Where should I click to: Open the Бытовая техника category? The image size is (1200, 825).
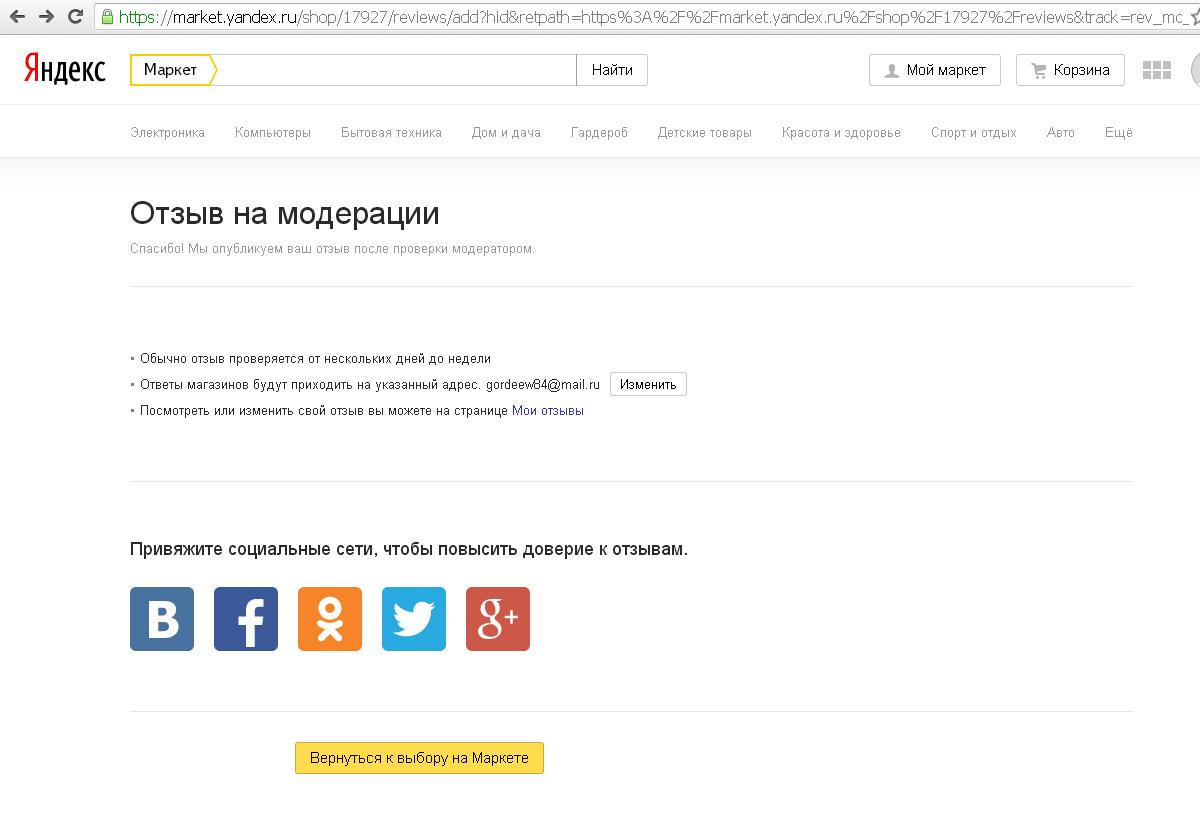(391, 132)
